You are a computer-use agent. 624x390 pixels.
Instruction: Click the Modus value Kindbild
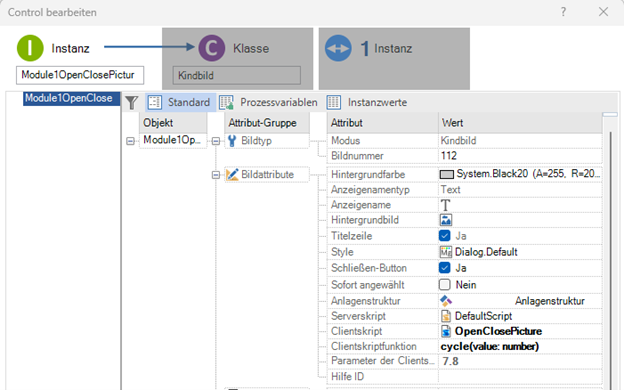(x=458, y=140)
